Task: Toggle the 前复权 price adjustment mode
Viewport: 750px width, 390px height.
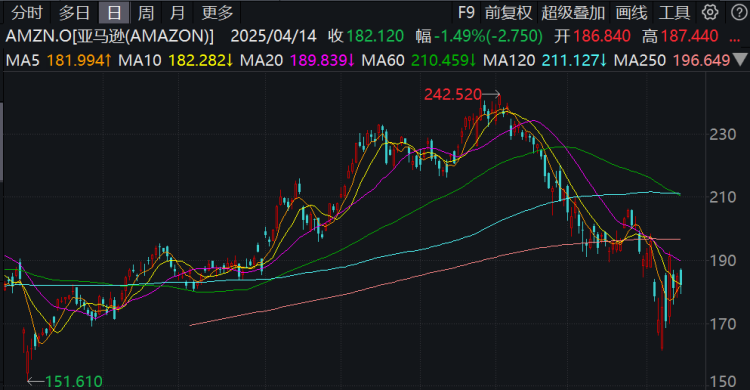Action: tap(508, 12)
